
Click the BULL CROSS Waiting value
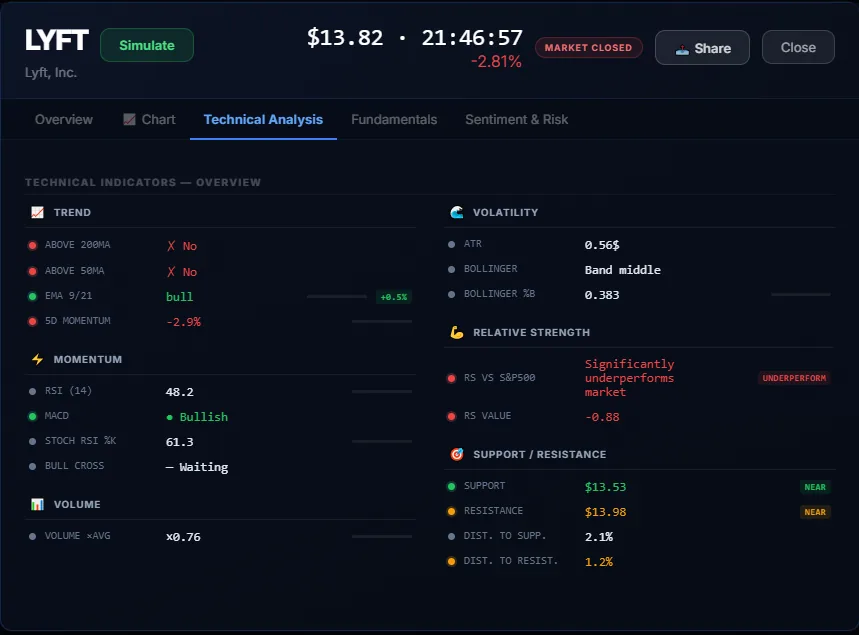point(197,467)
